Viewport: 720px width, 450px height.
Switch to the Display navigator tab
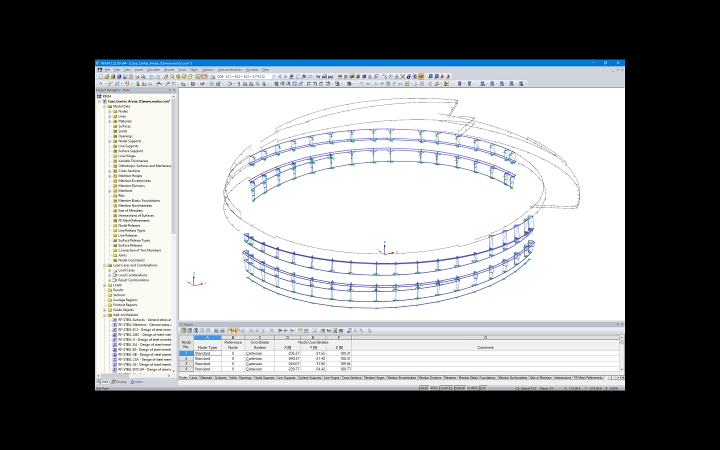[119, 382]
